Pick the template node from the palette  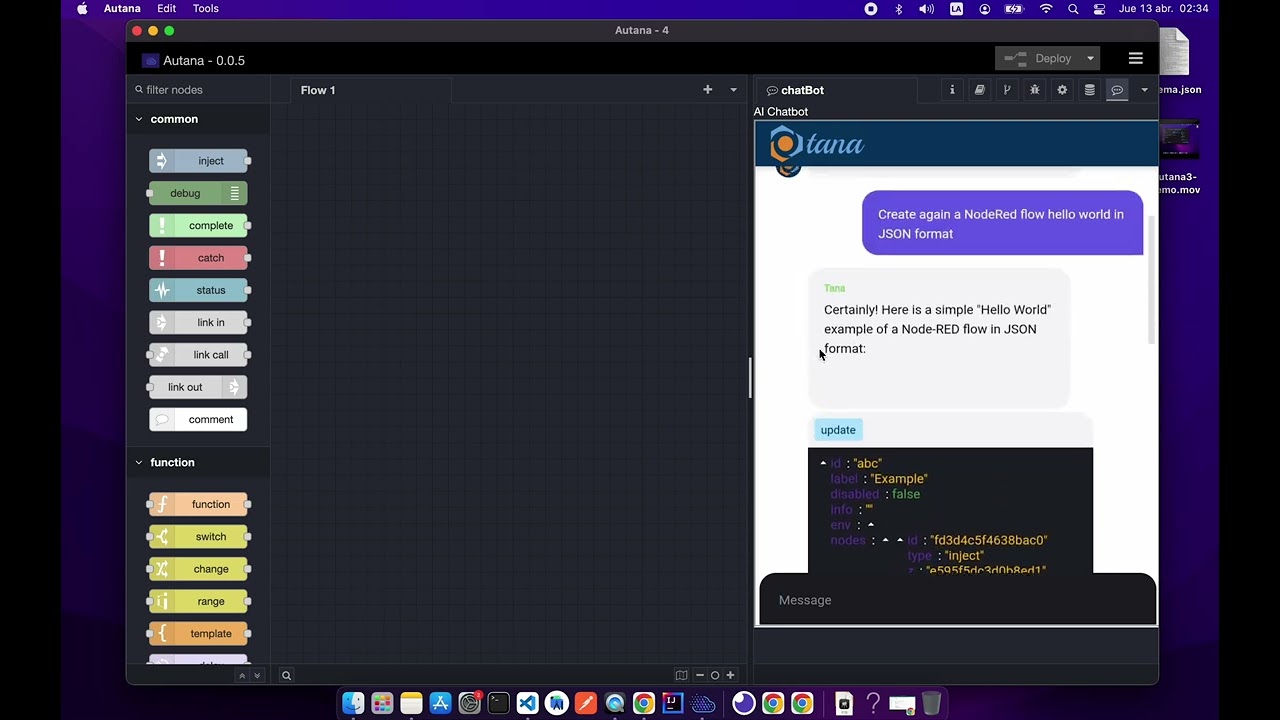(198, 634)
